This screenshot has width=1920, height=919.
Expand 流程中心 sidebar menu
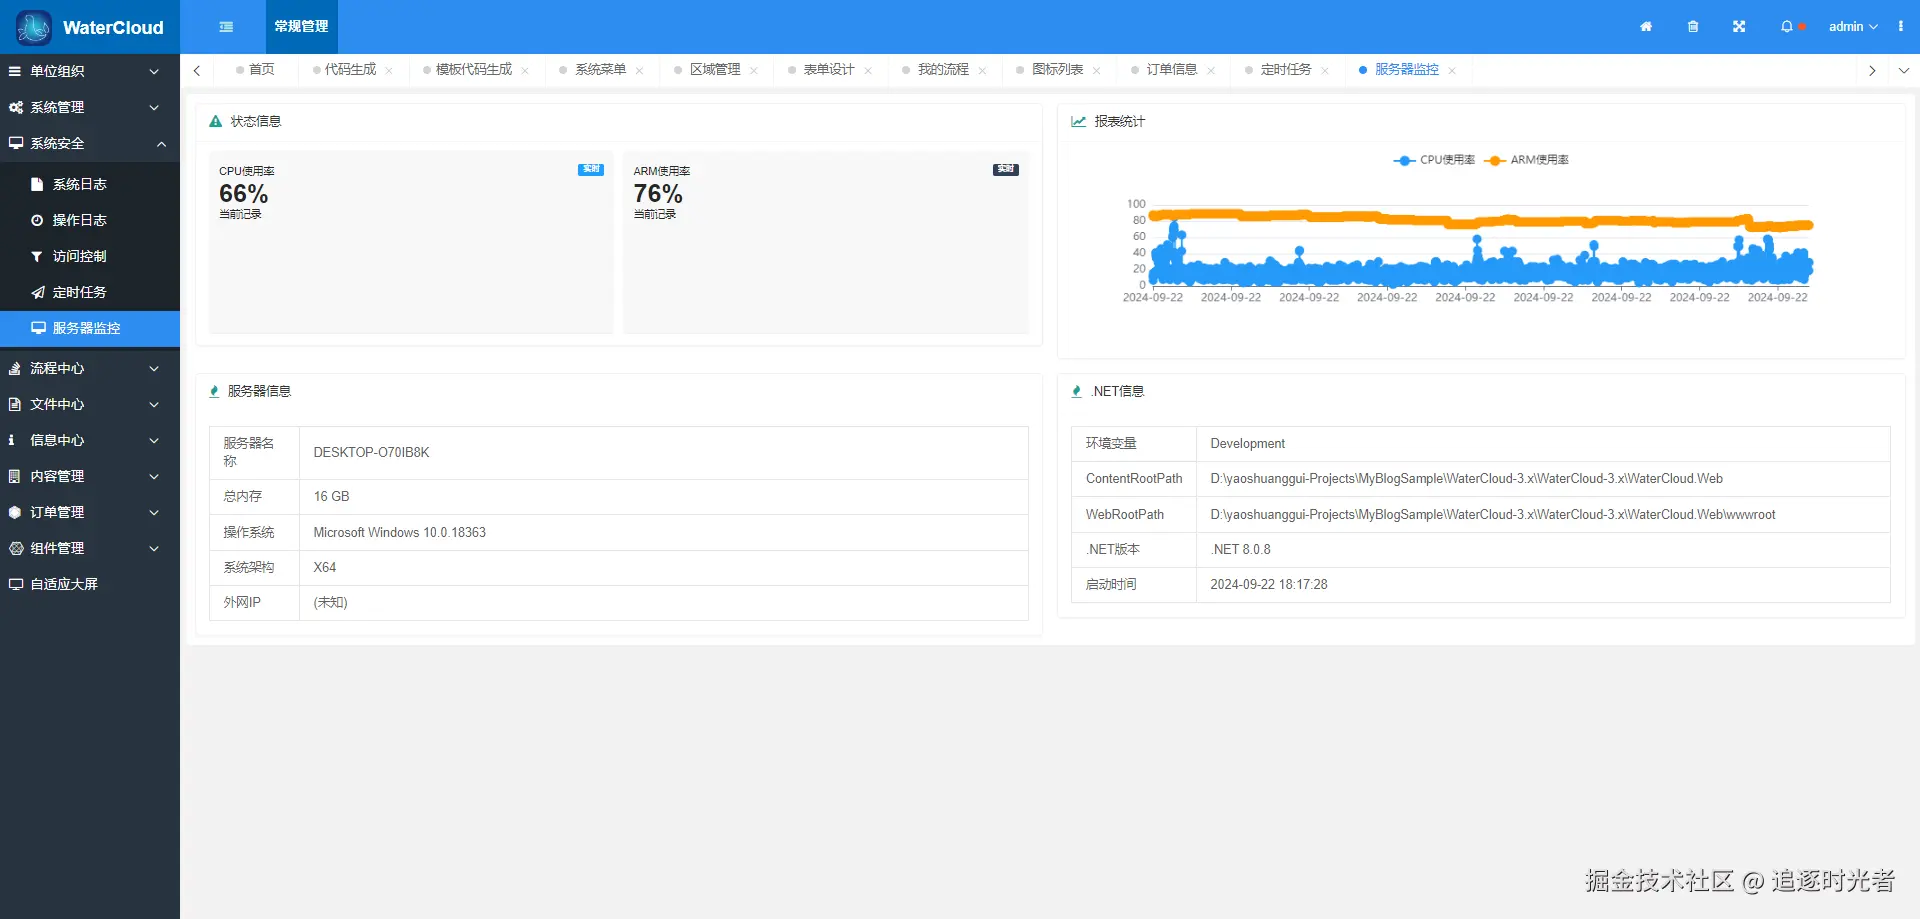click(x=90, y=368)
